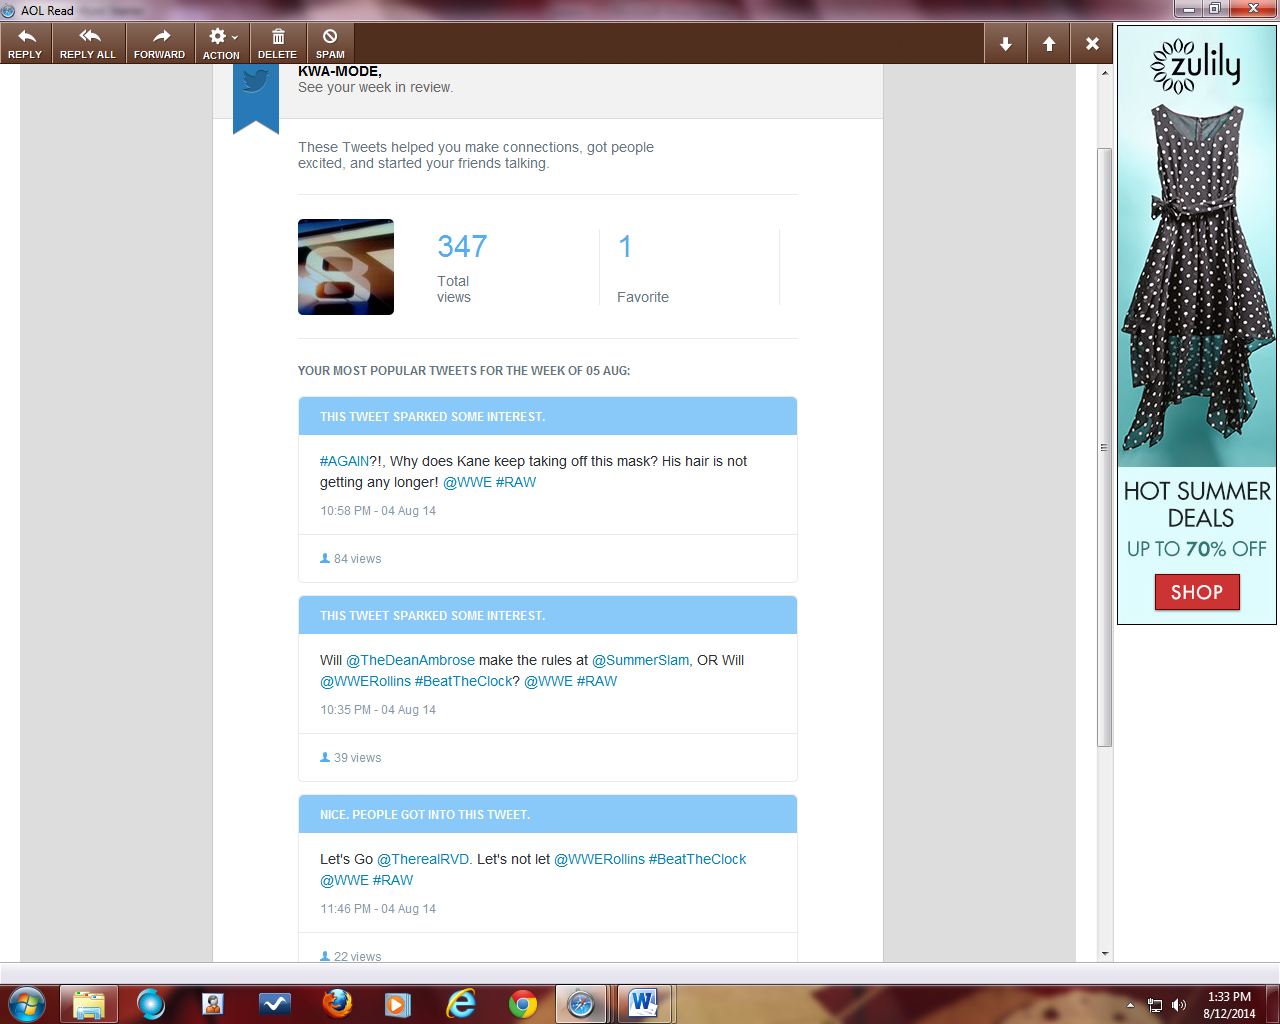The image size is (1280, 1024).
Task: Open @SummerSlam mention link
Action: [x=640, y=660]
